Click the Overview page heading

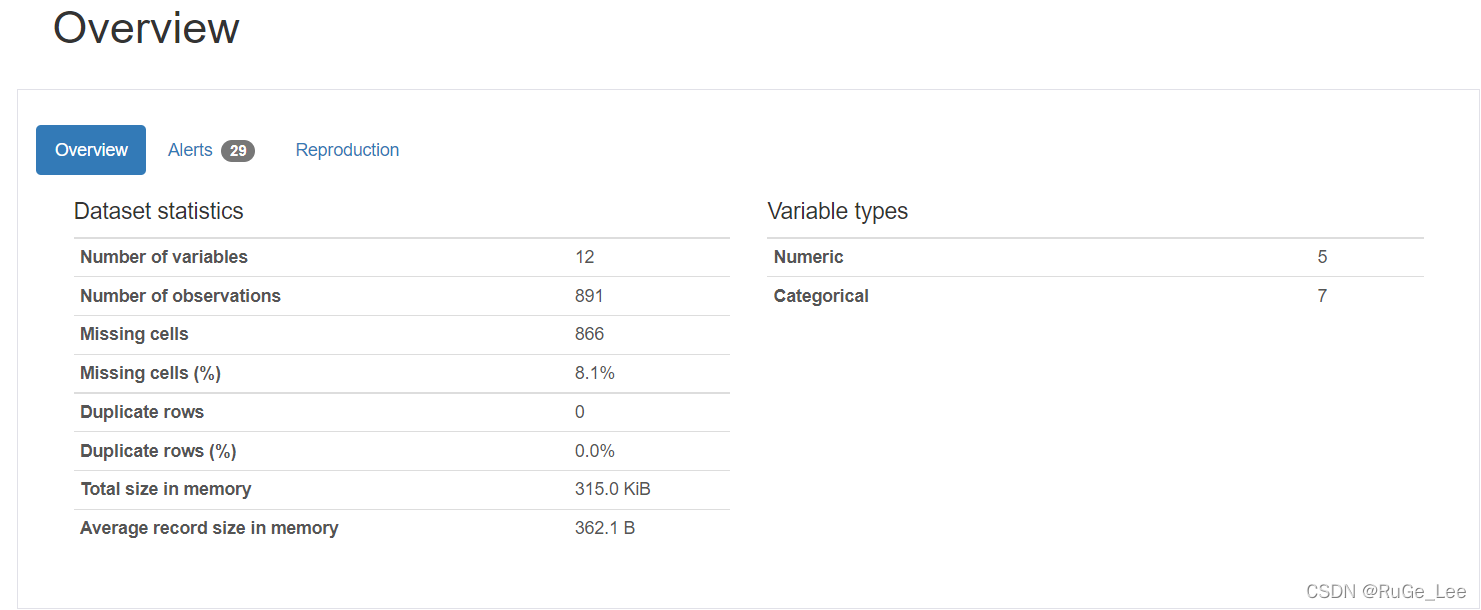pos(146,28)
